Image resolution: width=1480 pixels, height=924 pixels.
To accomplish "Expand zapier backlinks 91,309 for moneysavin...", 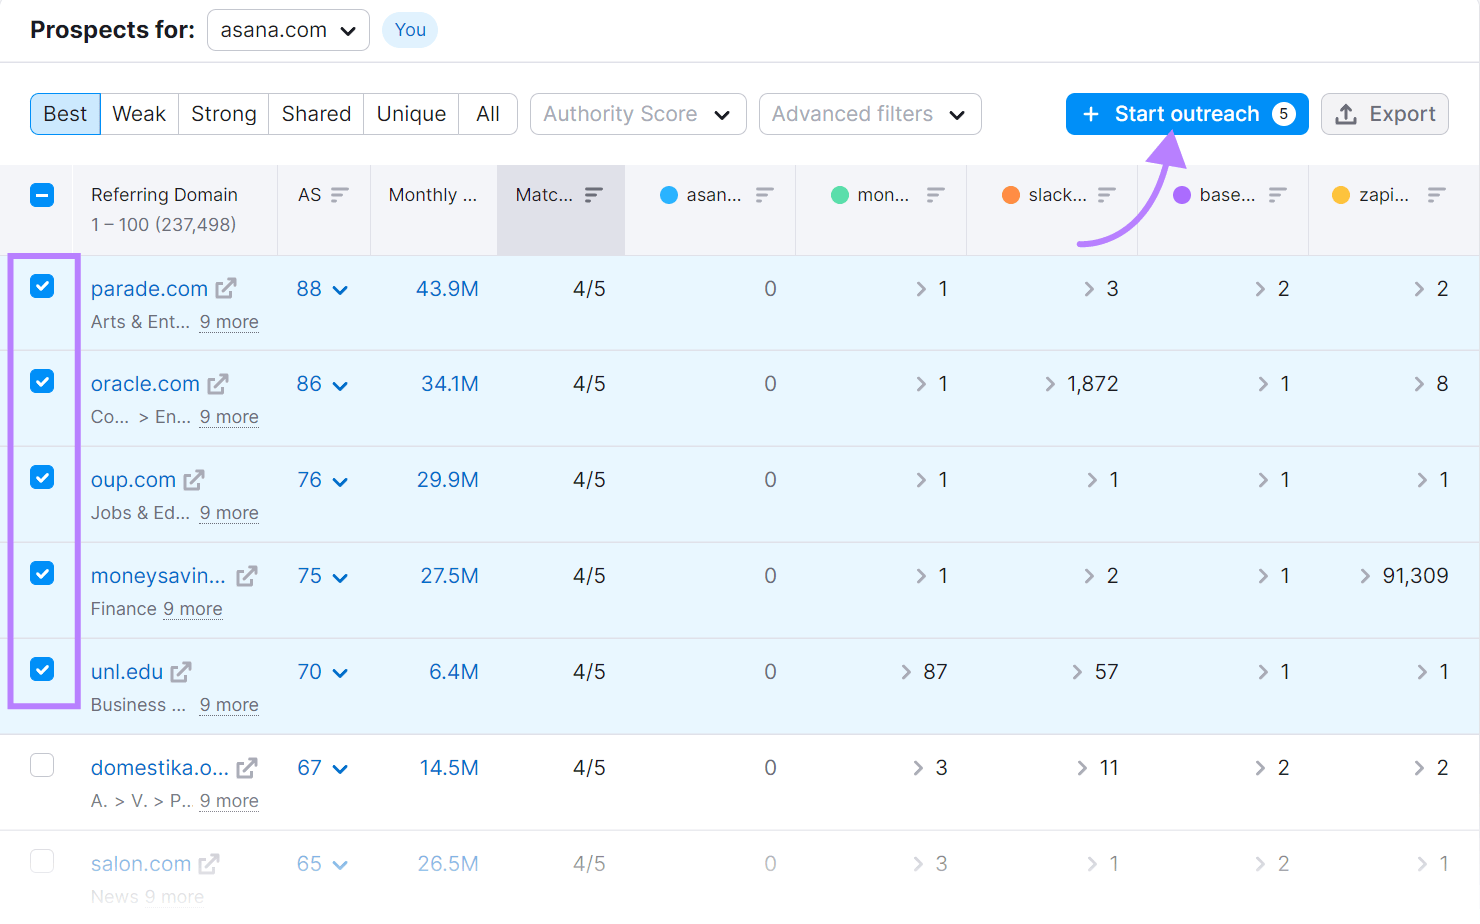I will click(x=1404, y=576).
